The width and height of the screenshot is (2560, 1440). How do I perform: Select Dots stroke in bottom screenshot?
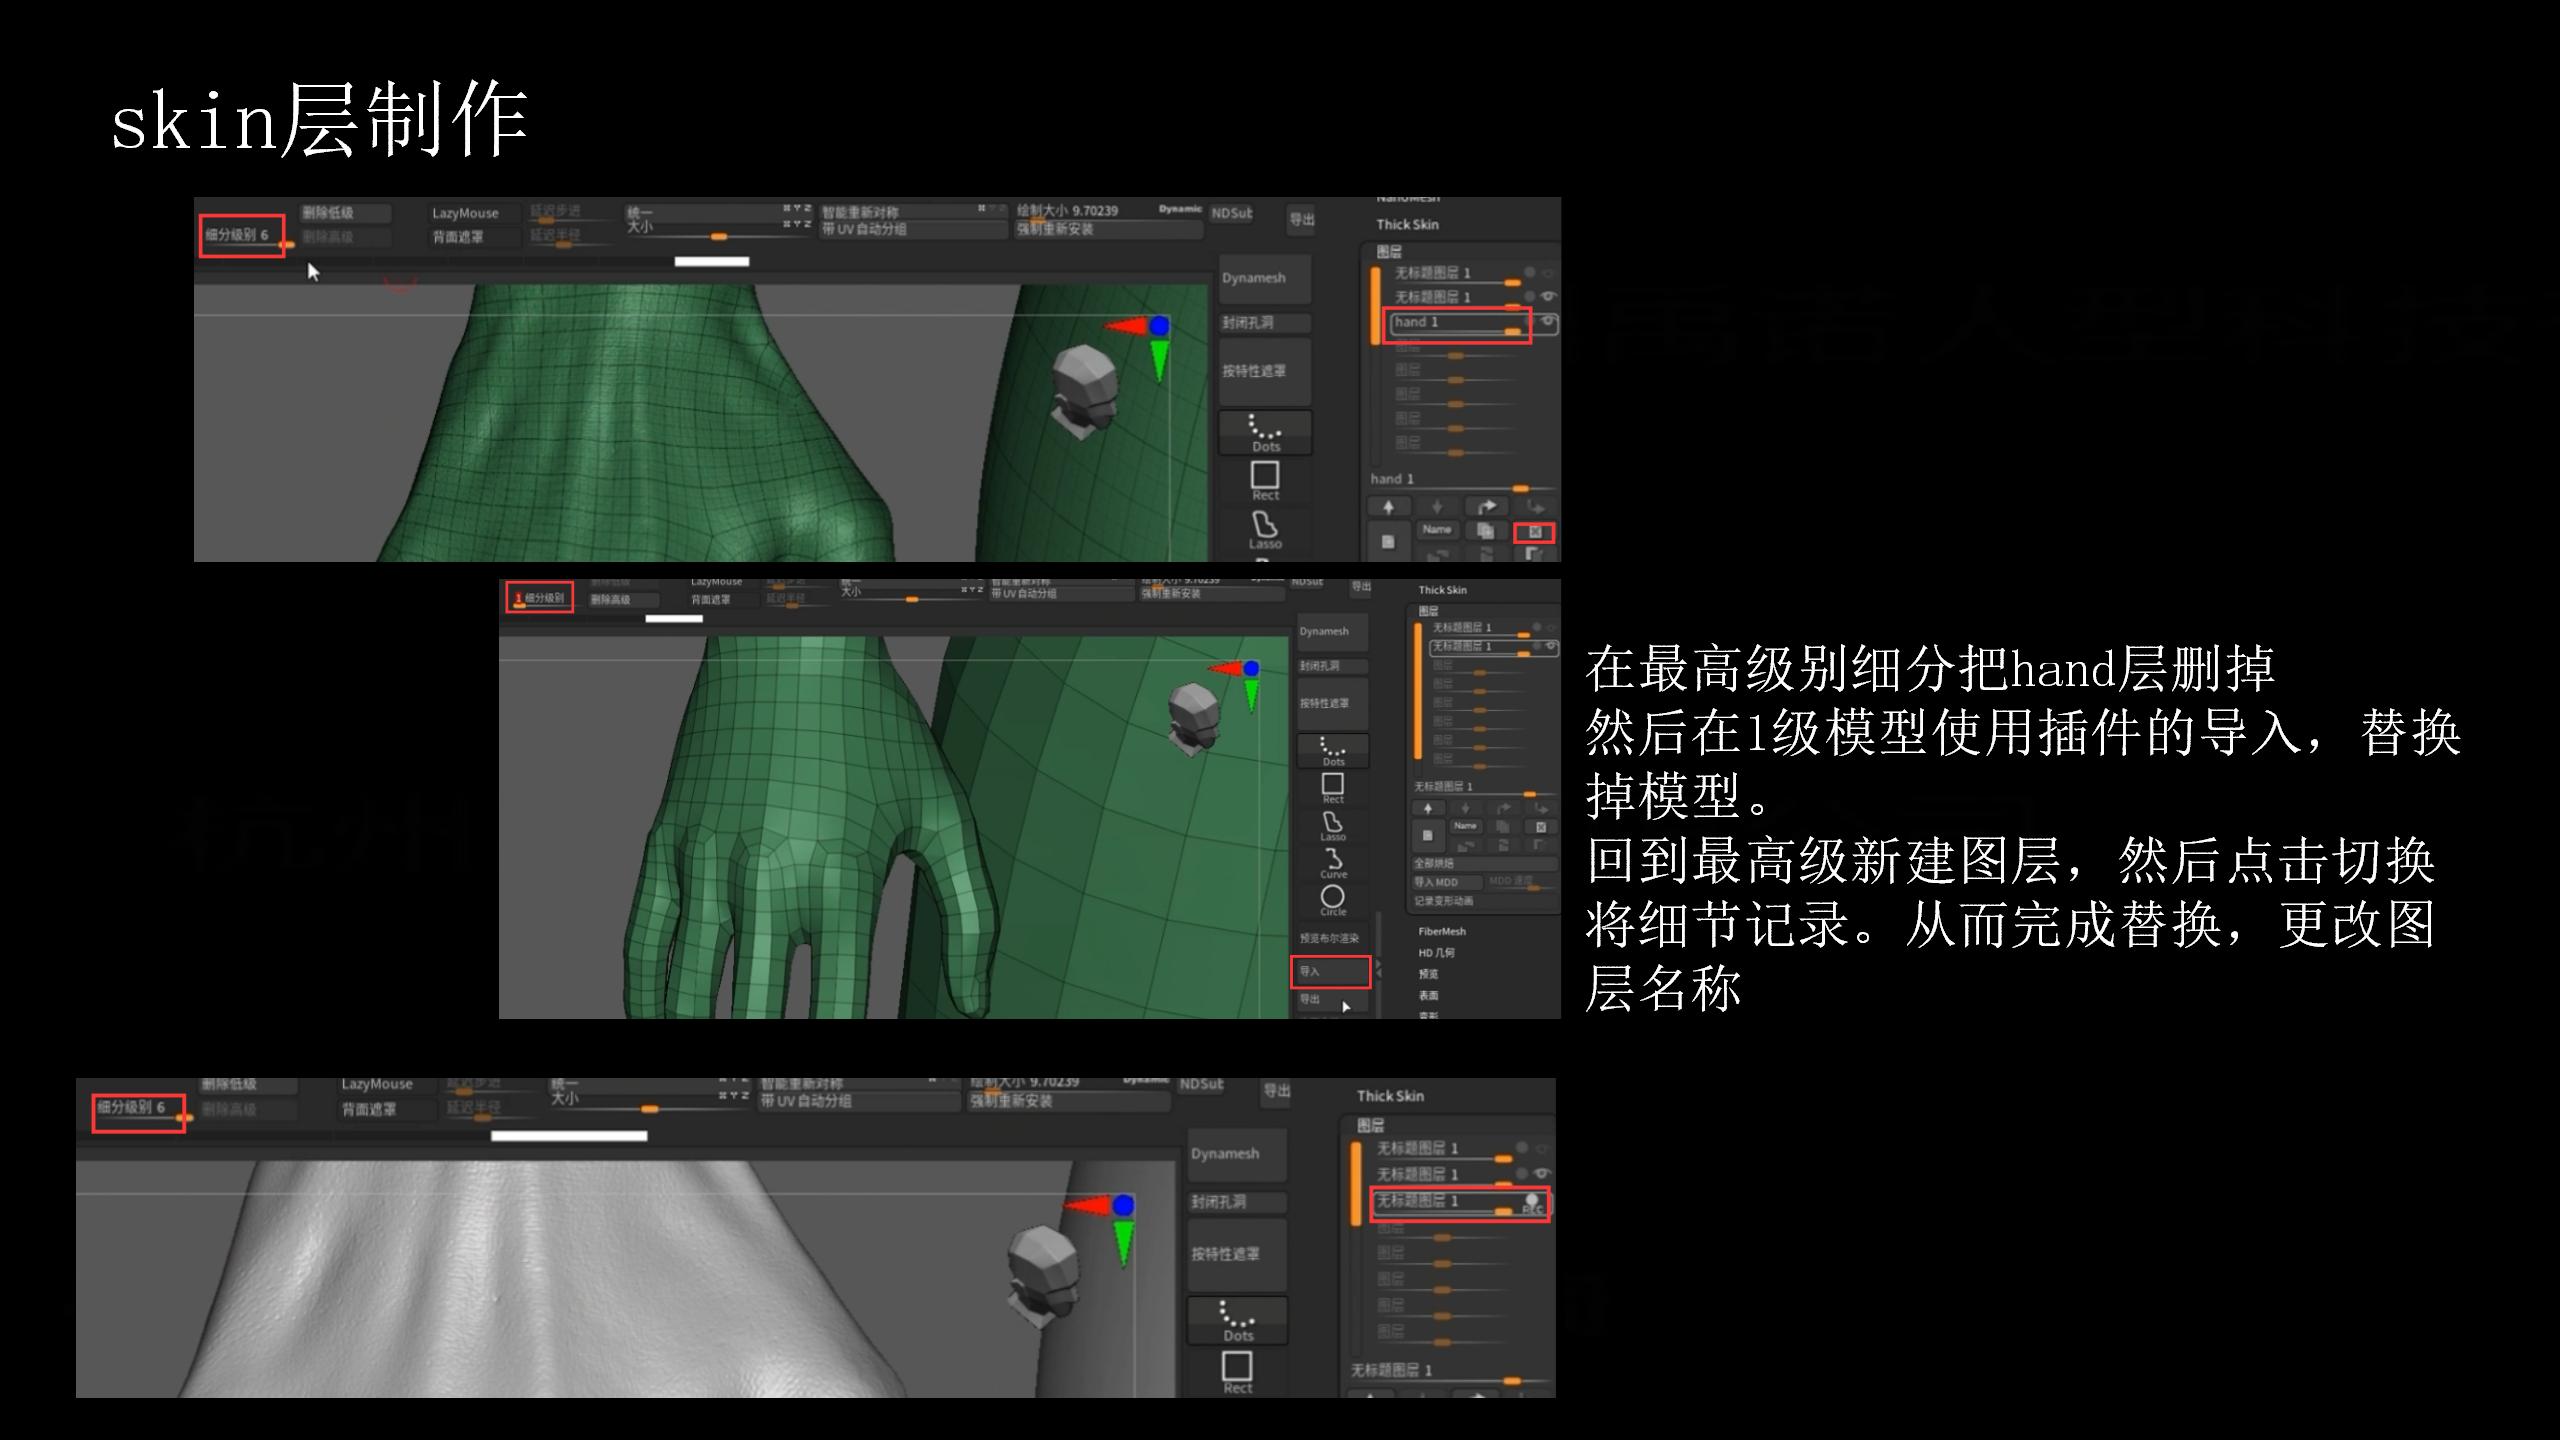click(x=1238, y=1321)
